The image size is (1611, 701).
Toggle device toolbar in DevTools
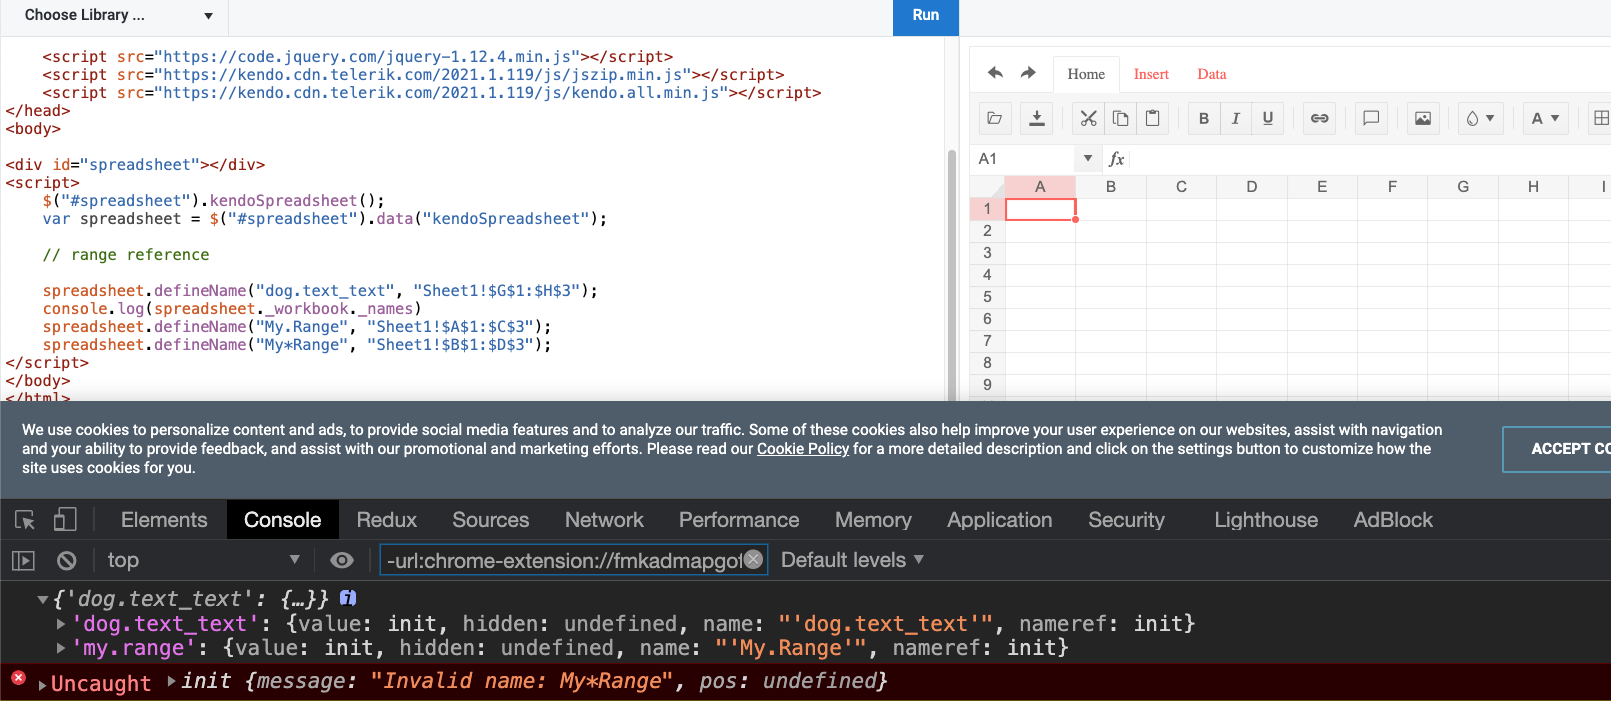65,520
